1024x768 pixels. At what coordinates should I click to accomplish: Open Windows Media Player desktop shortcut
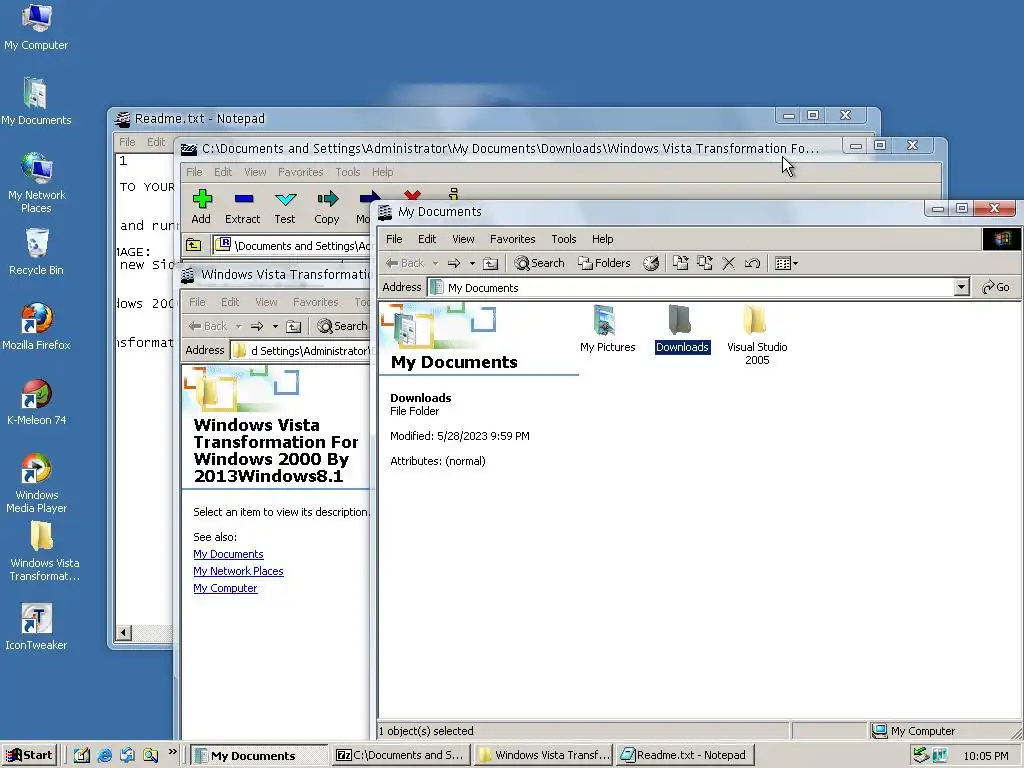37,483
